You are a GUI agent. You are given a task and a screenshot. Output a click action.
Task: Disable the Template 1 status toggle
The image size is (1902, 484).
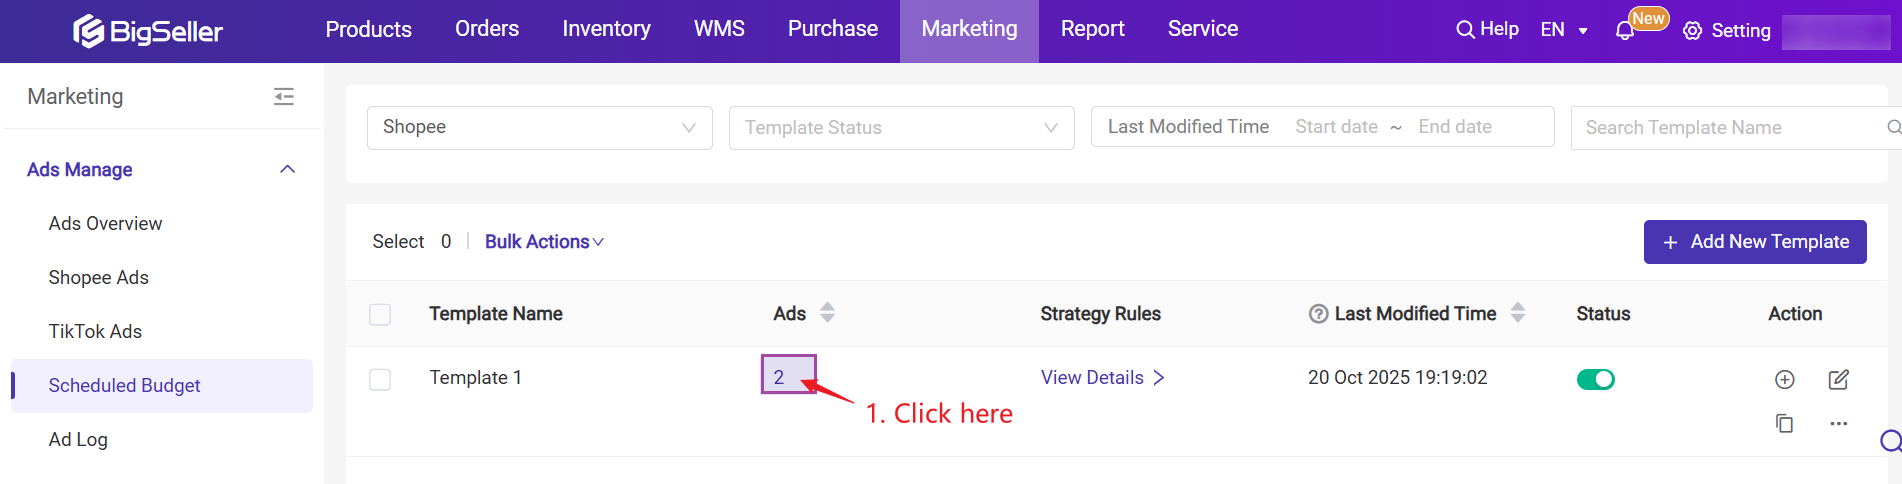click(x=1595, y=379)
